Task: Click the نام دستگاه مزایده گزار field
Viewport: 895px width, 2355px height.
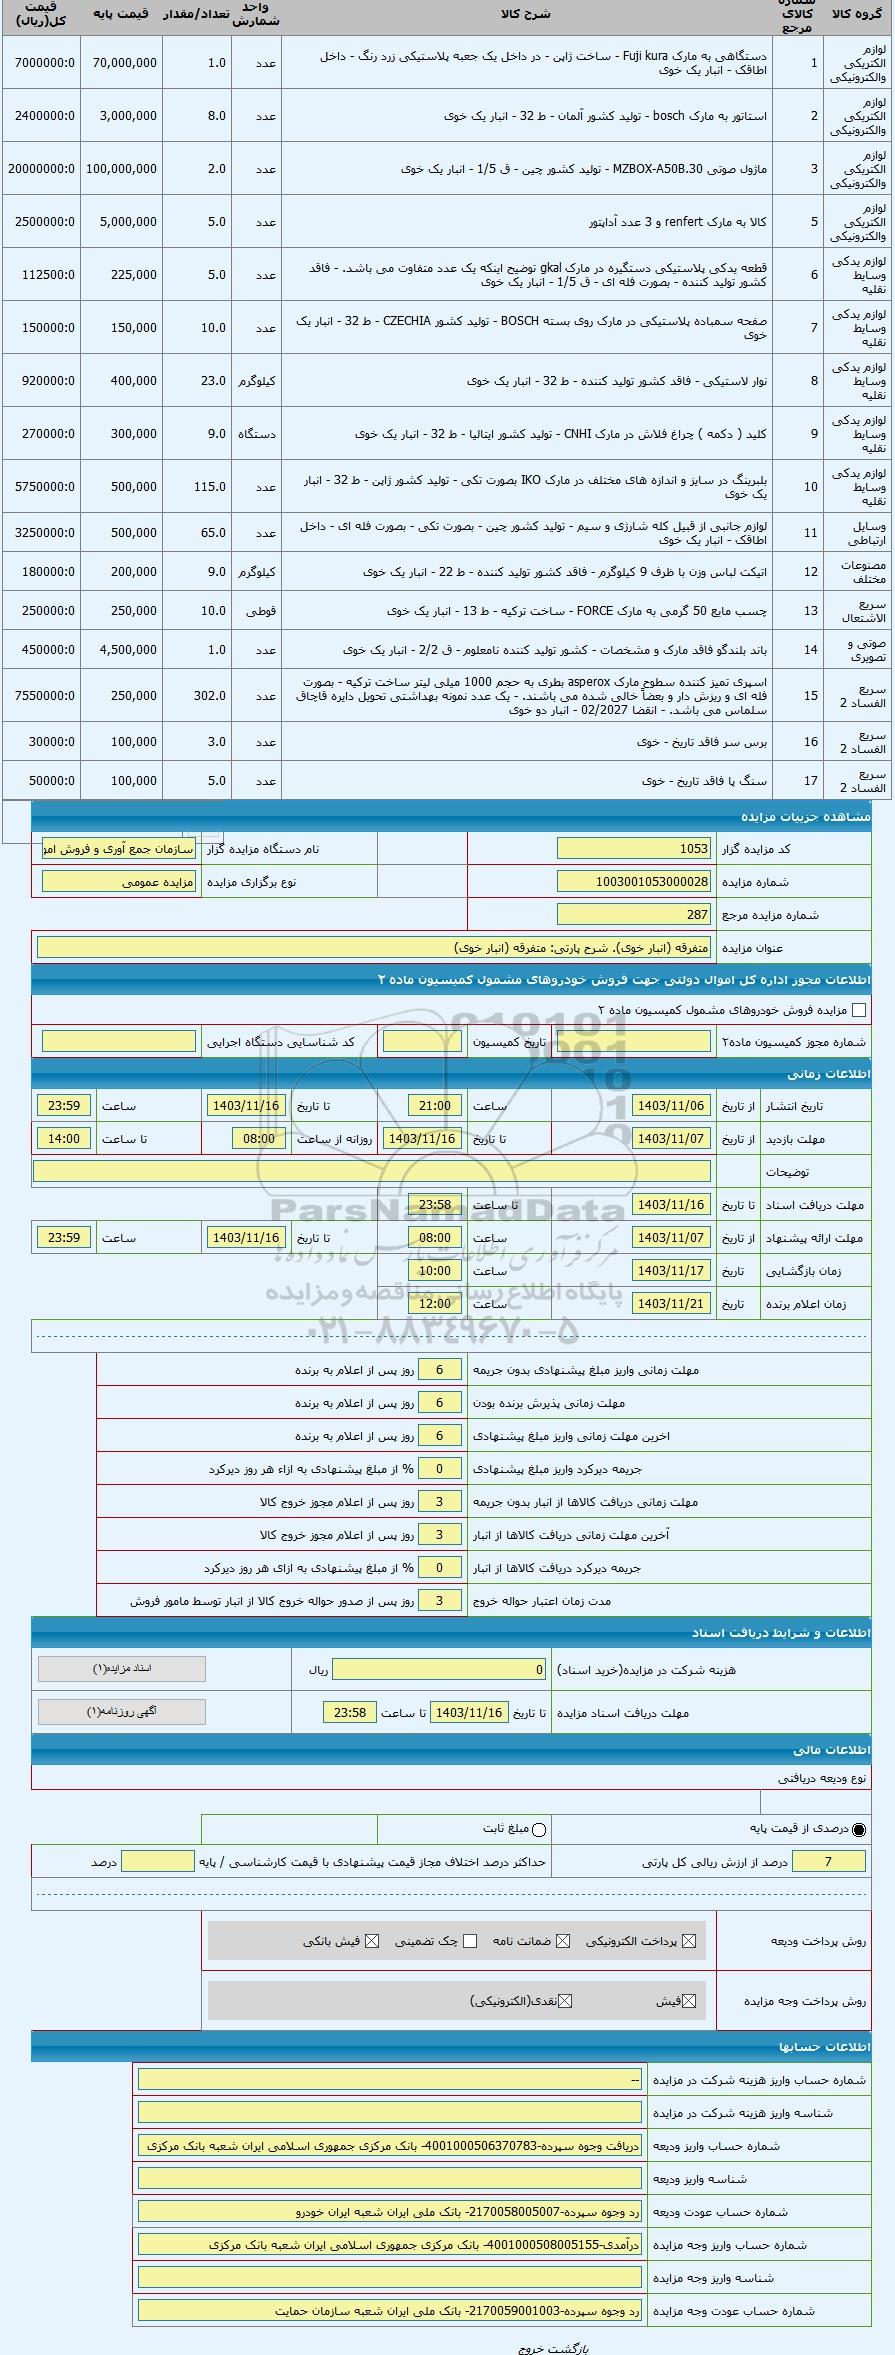Action: 119,849
